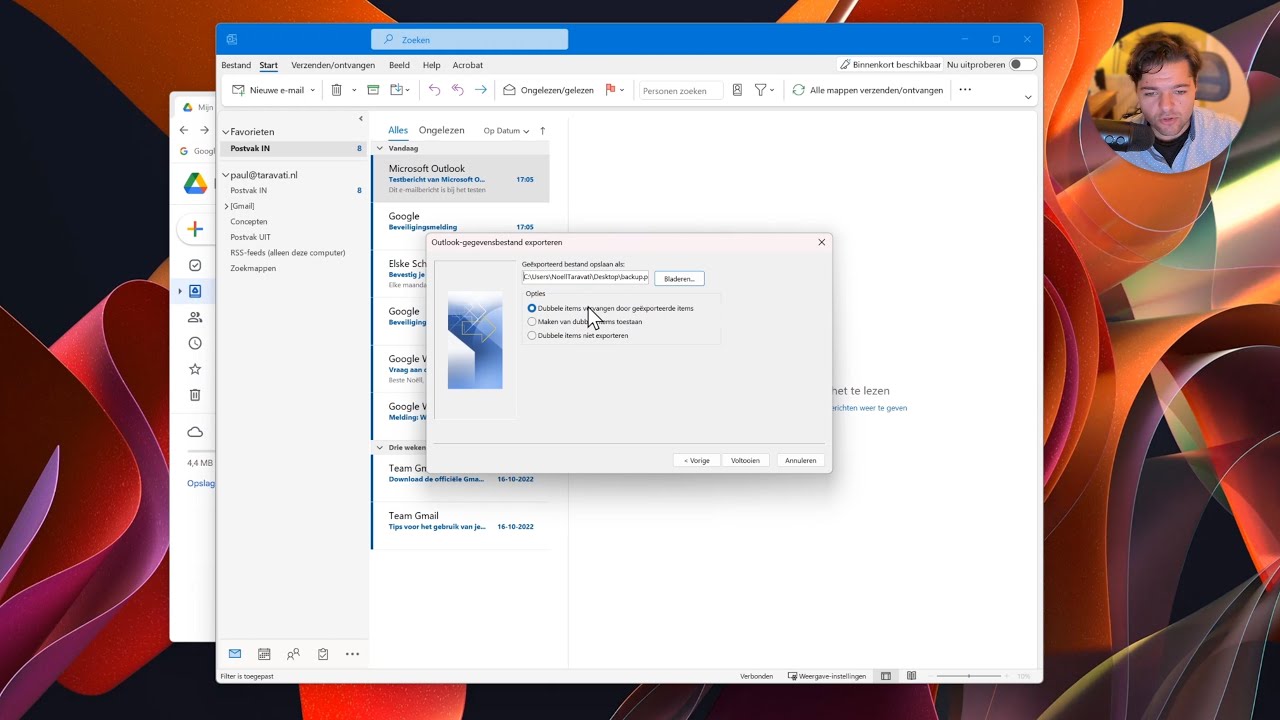The image size is (1280, 720).
Task: Open the Acrobat tab
Action: [467, 65]
